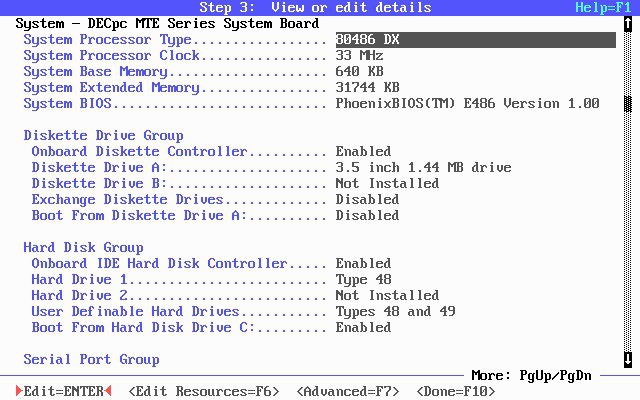Click Not Installed value for Hard Drive 2
Image resolution: width=640 pixels, height=400 pixels.
point(387,295)
